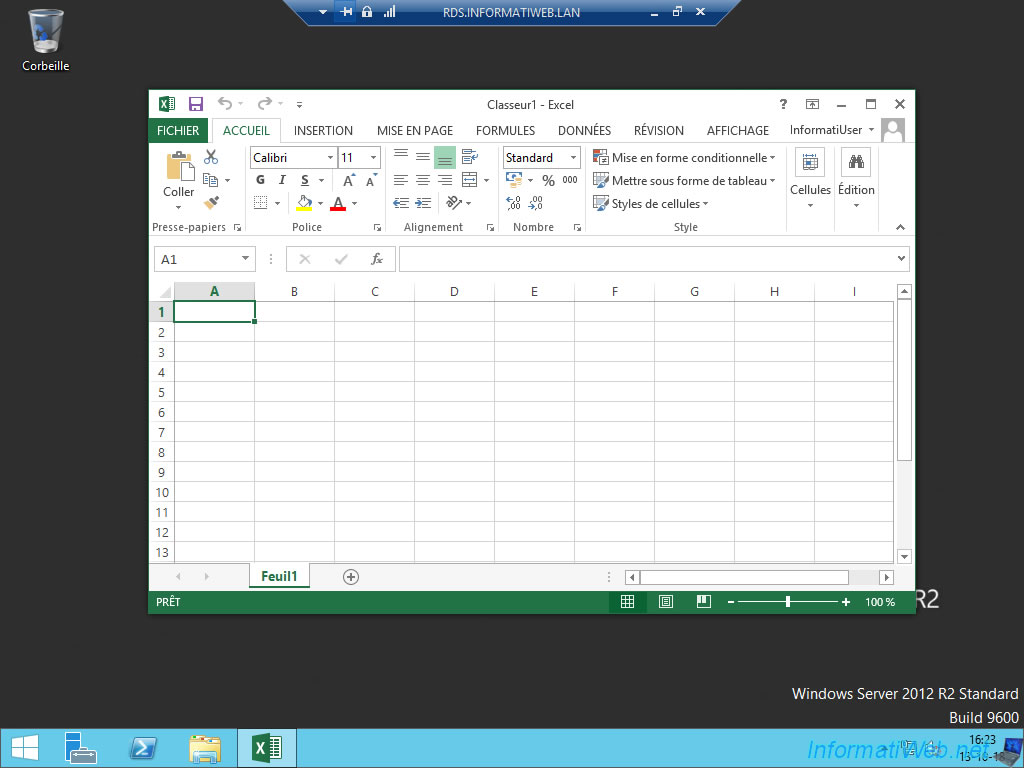Screen dimensions: 1024x768
Task: Paste using the Coller icon
Action: click(178, 166)
